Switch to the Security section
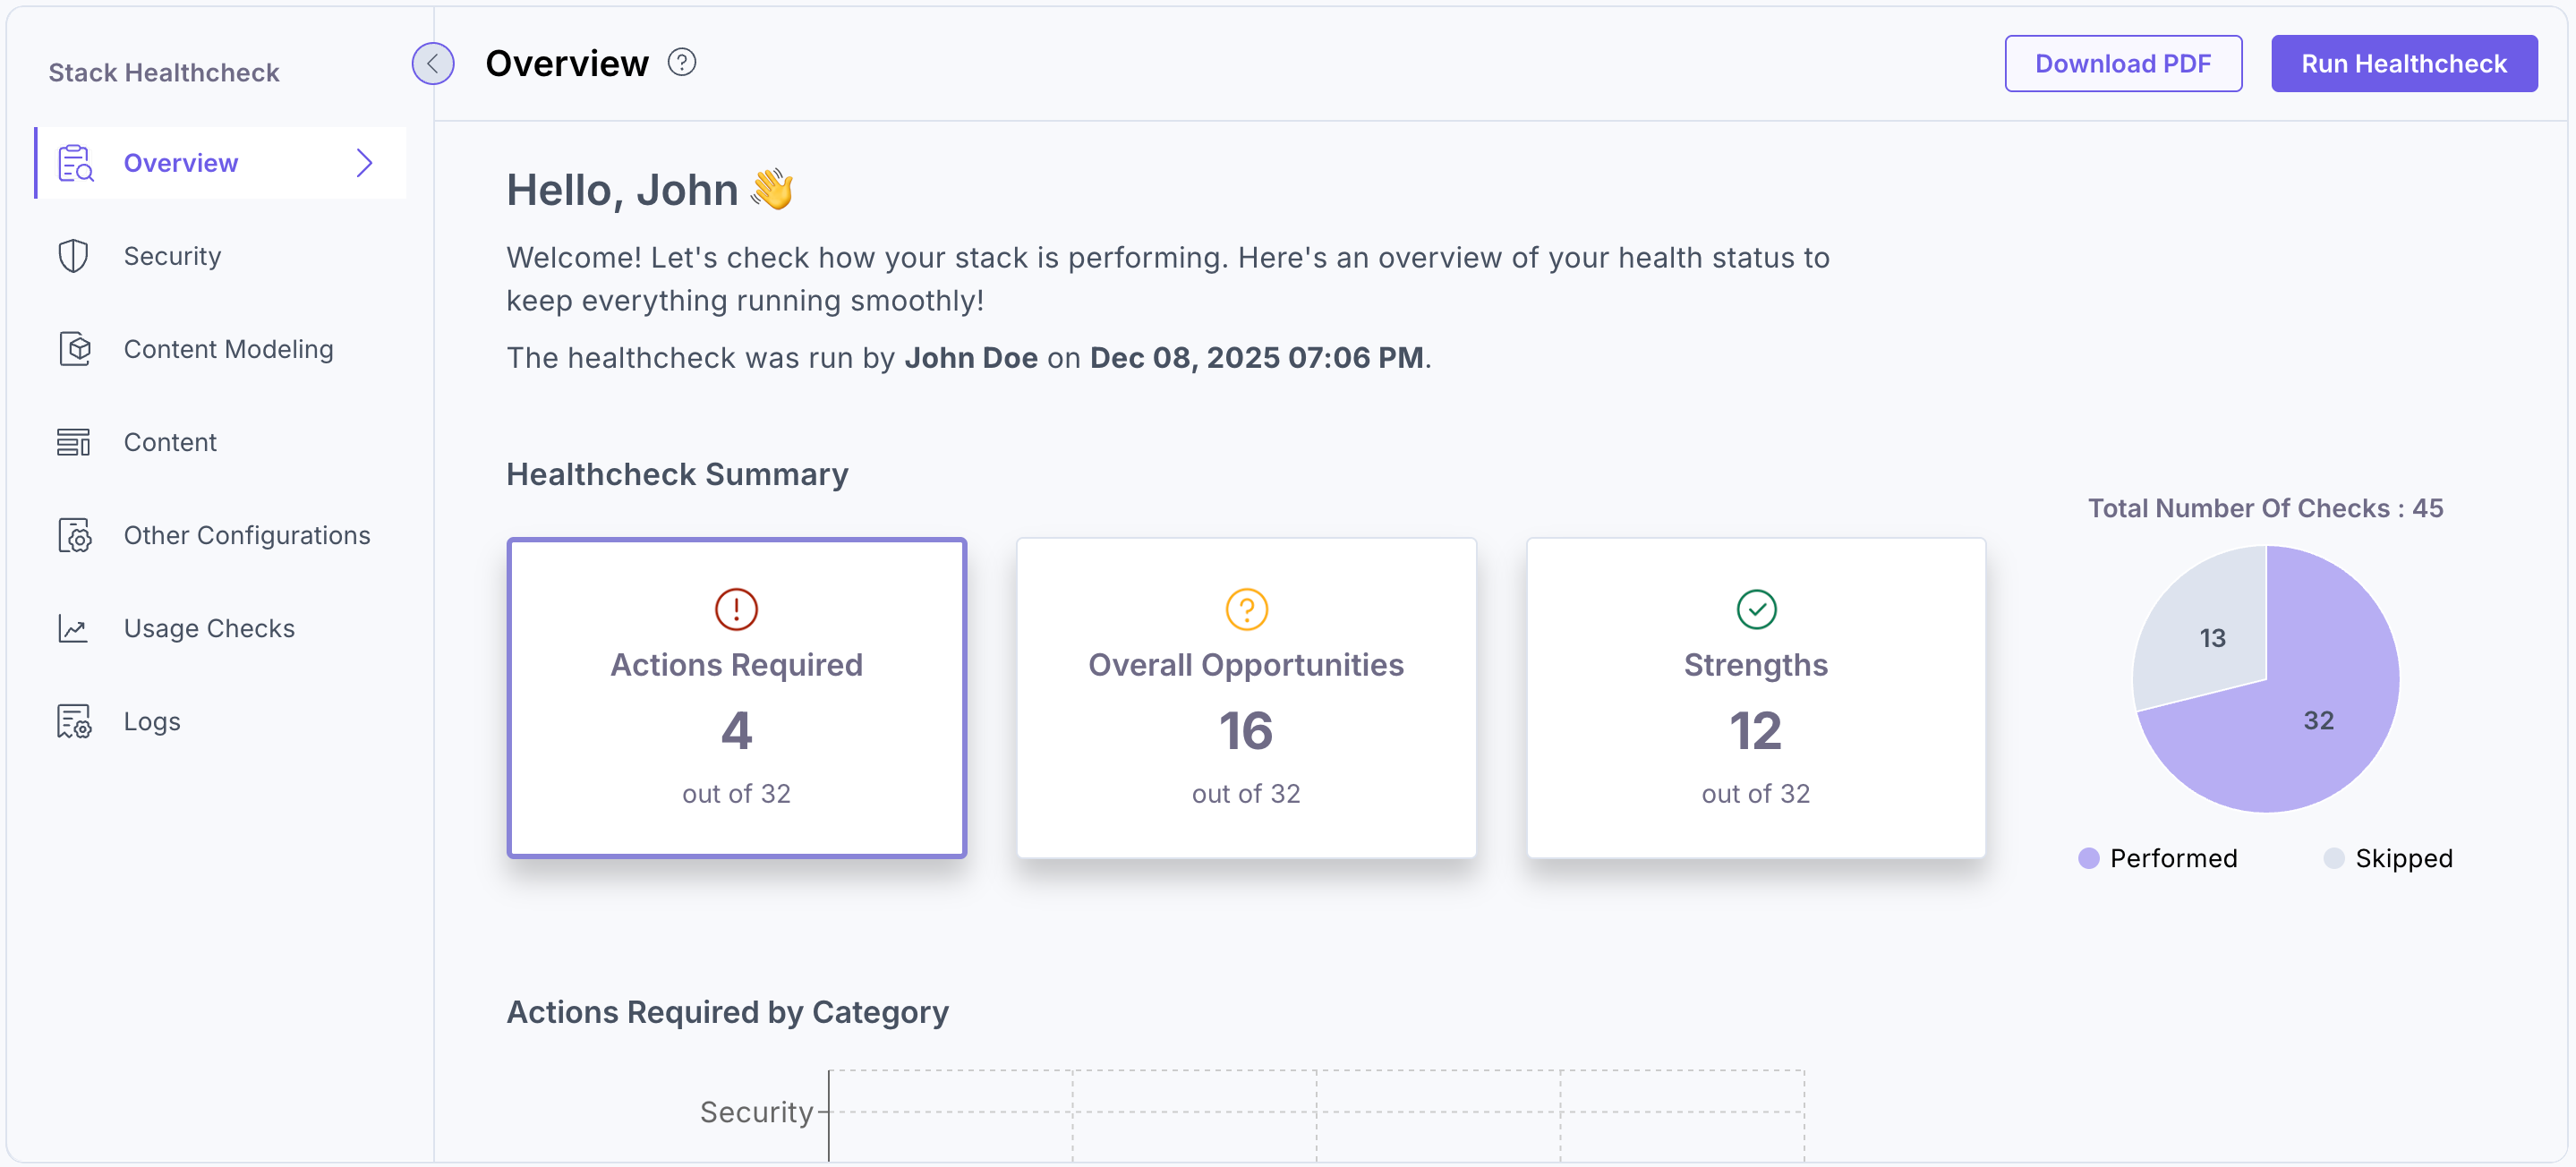The width and height of the screenshot is (2576, 1167). coord(172,255)
